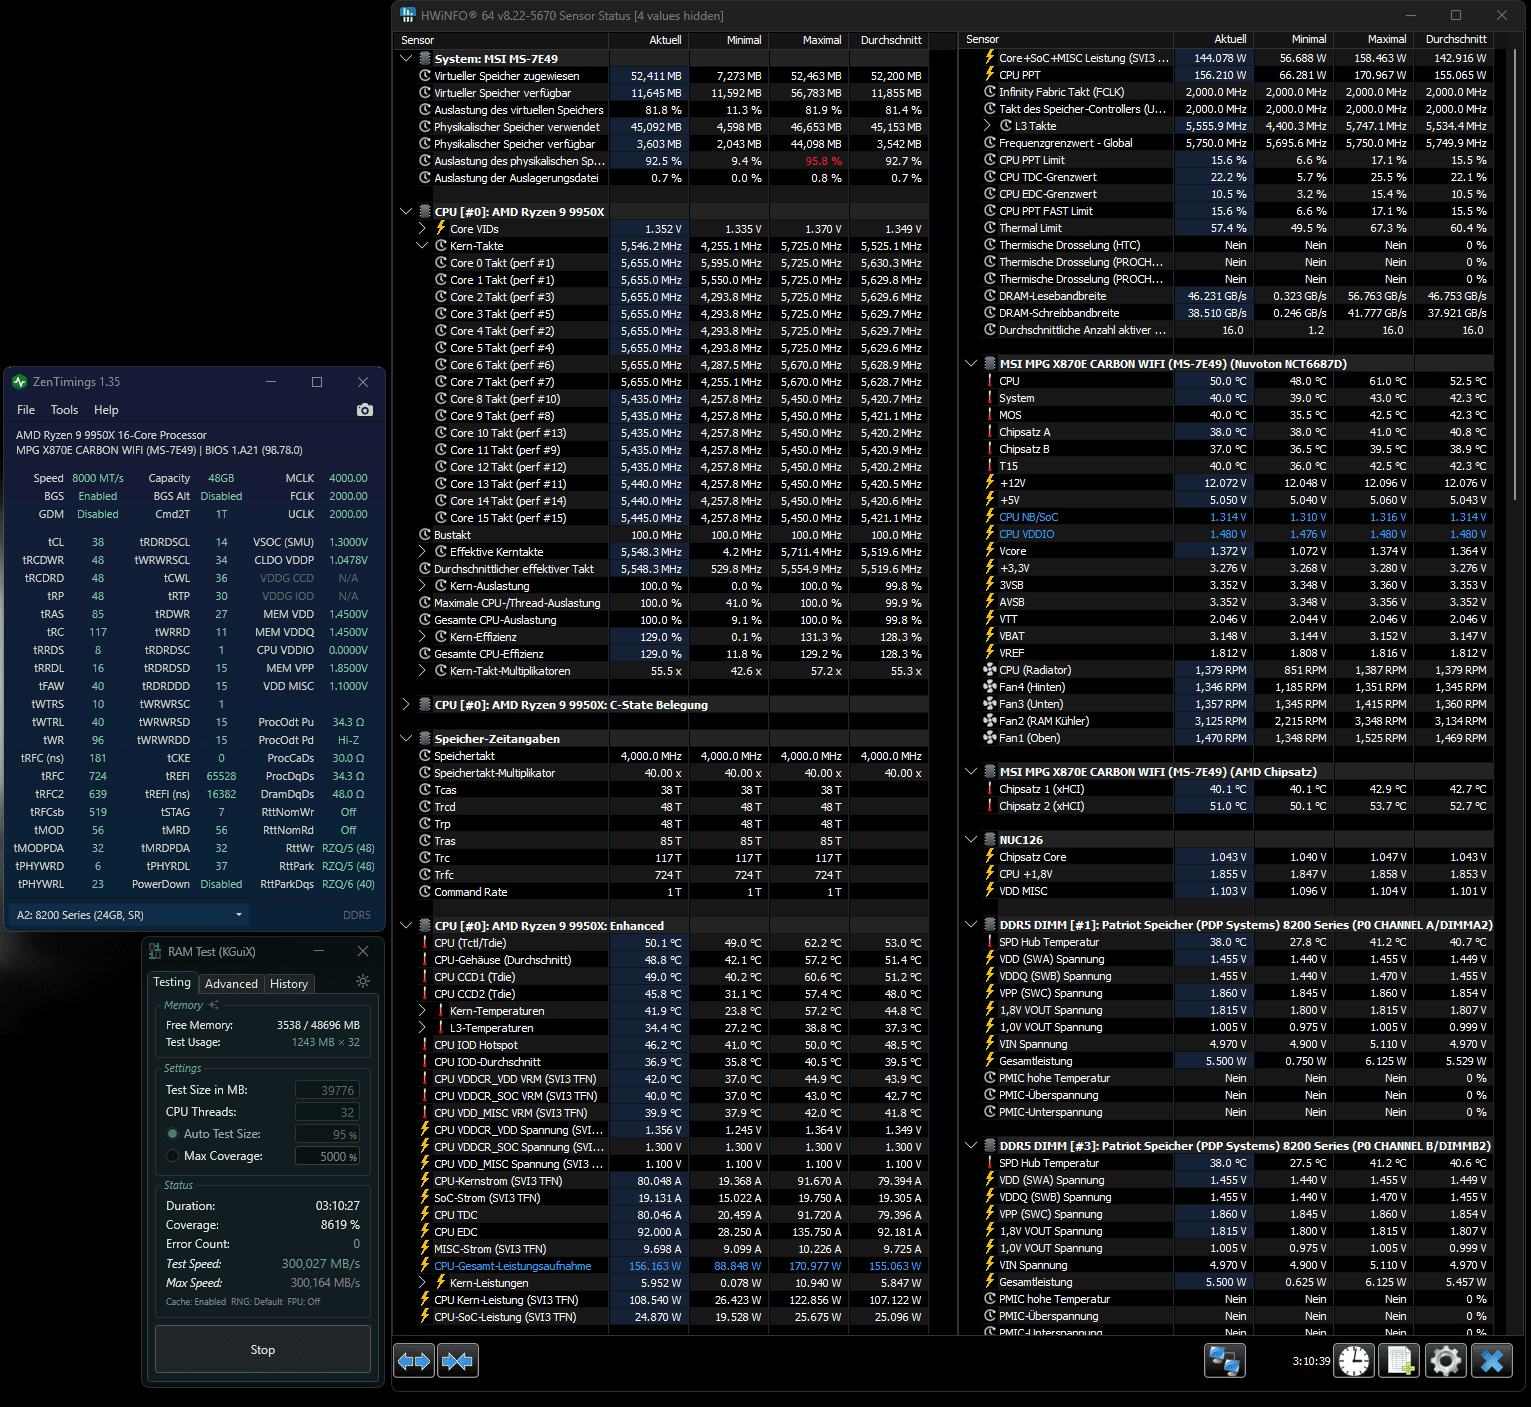The width and height of the screenshot is (1531, 1407).
Task: Click the blue X close sensors icon
Action: [1492, 1361]
